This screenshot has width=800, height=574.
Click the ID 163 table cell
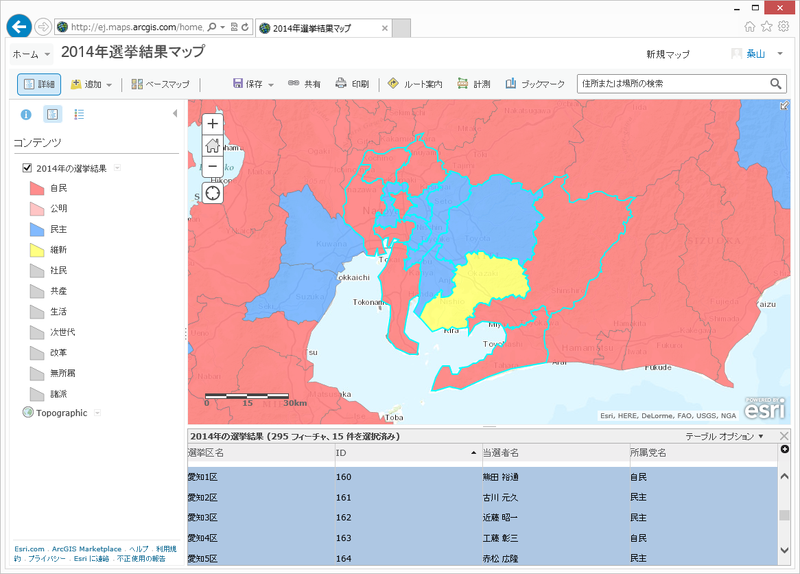tap(408, 538)
